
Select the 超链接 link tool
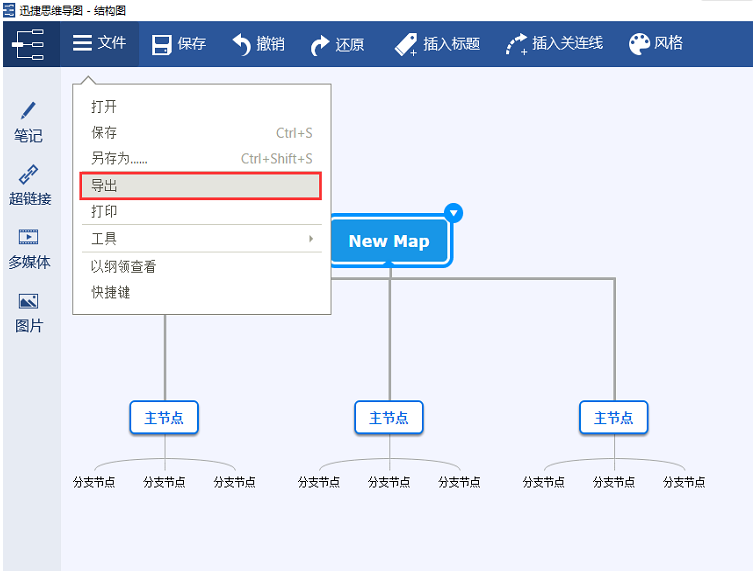click(x=29, y=185)
